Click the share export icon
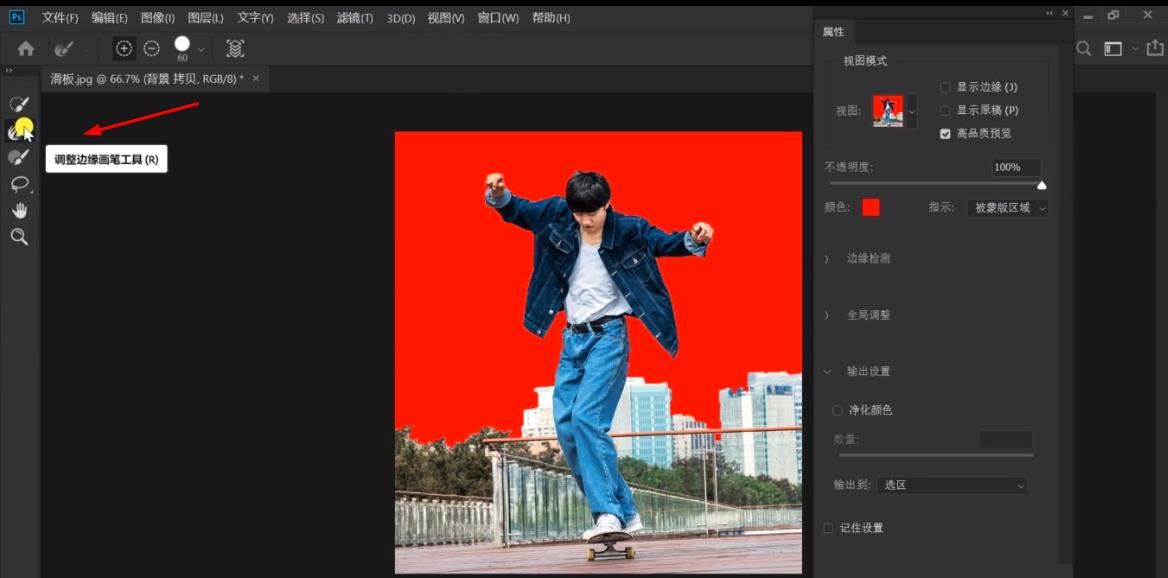The image size is (1168, 578). (x=1155, y=48)
